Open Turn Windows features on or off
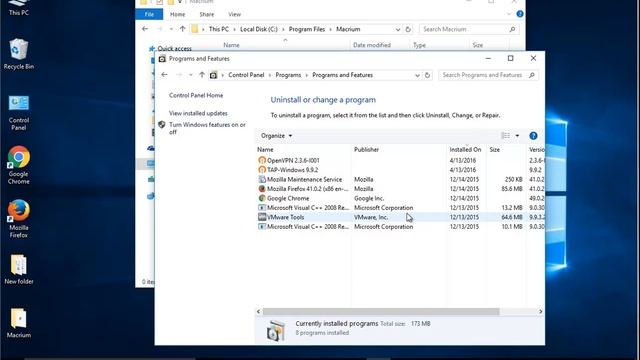 point(207,128)
